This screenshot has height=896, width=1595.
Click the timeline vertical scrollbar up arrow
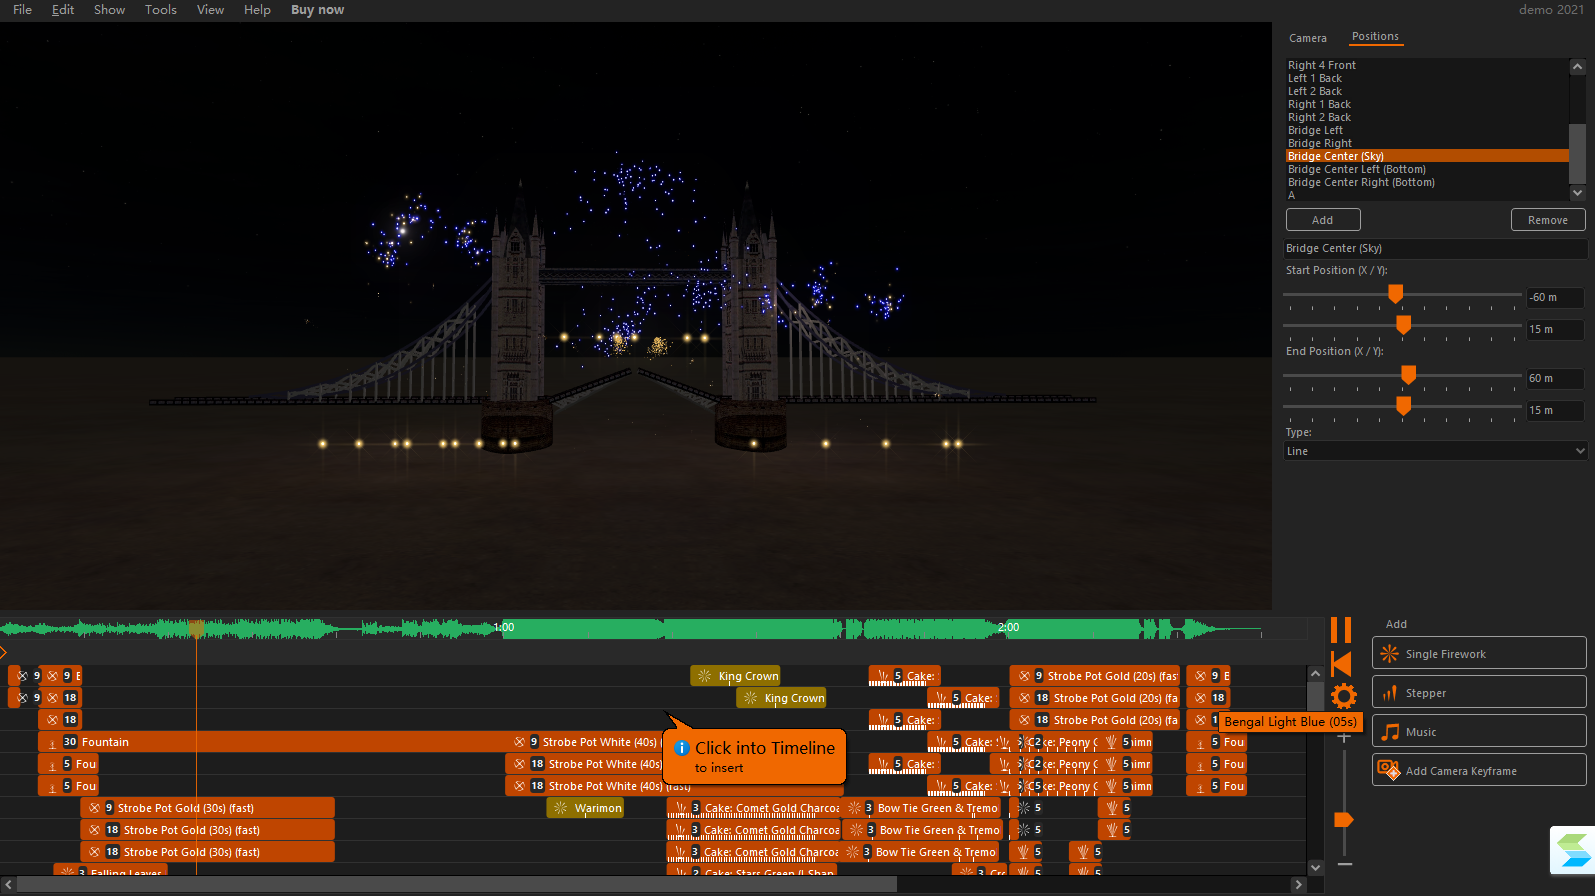[x=1315, y=674]
